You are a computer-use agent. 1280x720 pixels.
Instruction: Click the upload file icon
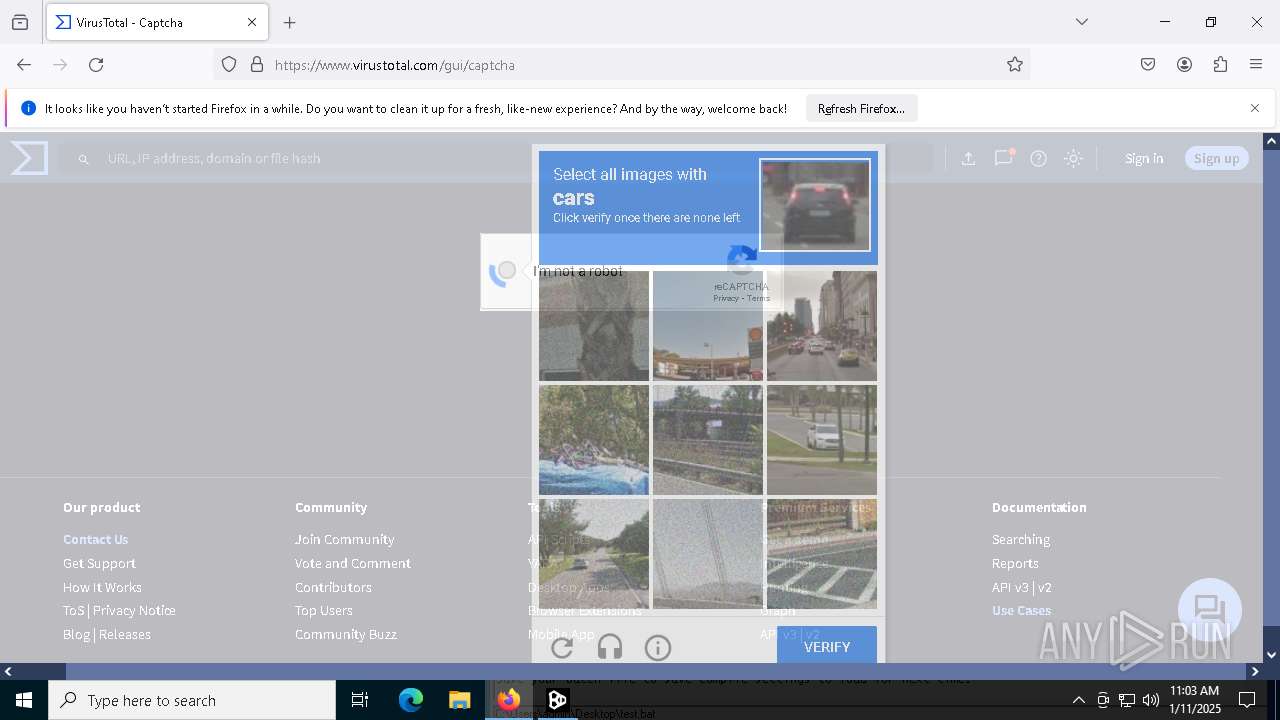coord(968,158)
